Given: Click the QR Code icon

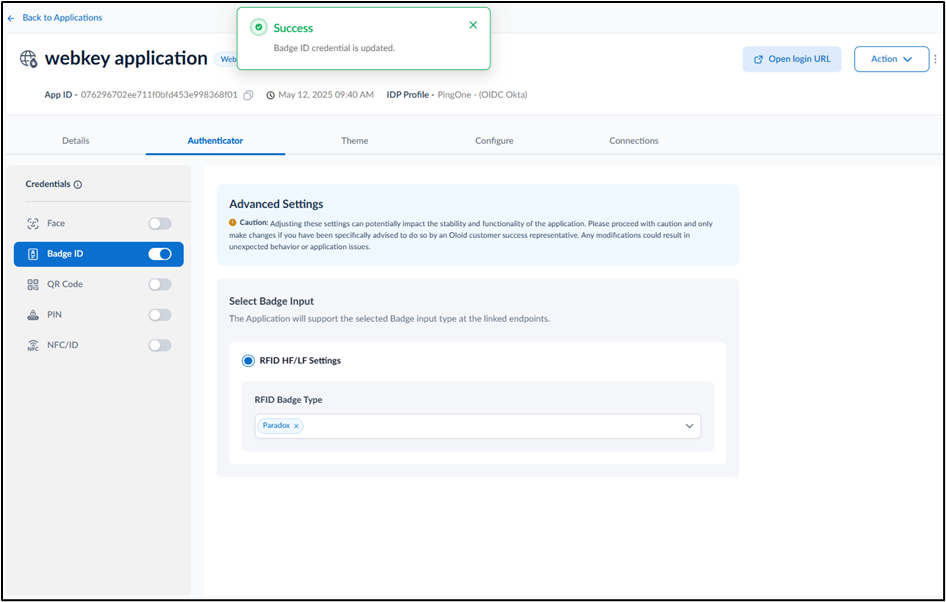Looking at the screenshot, I should 33,285.
